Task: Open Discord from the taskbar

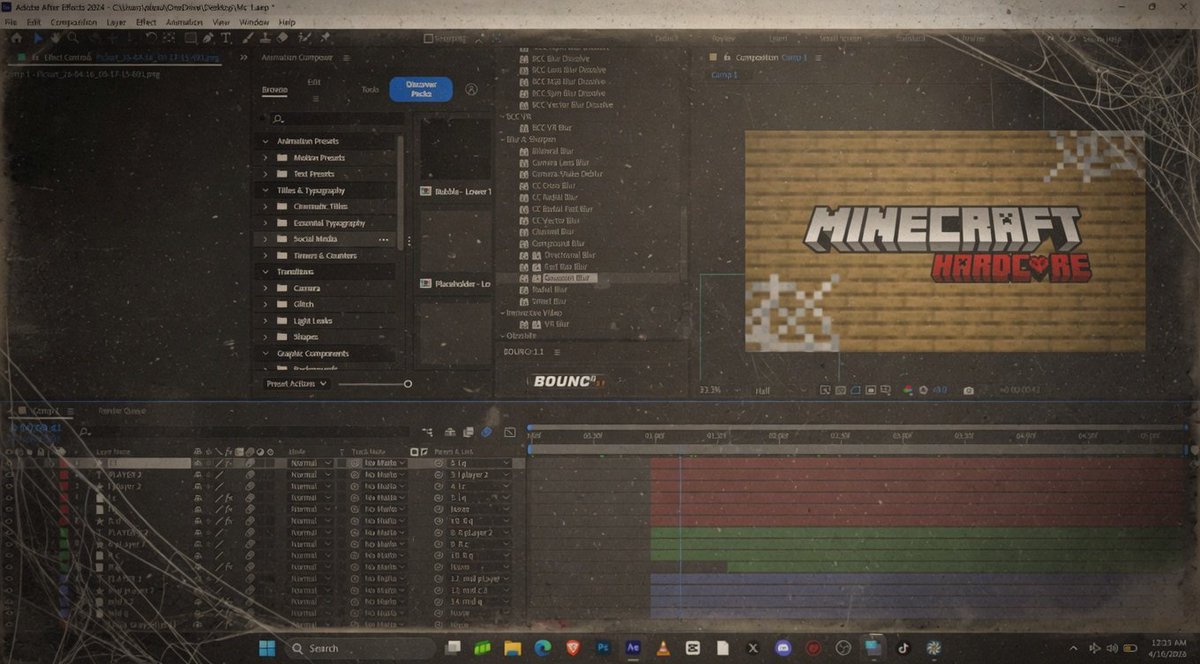Action: pos(783,648)
